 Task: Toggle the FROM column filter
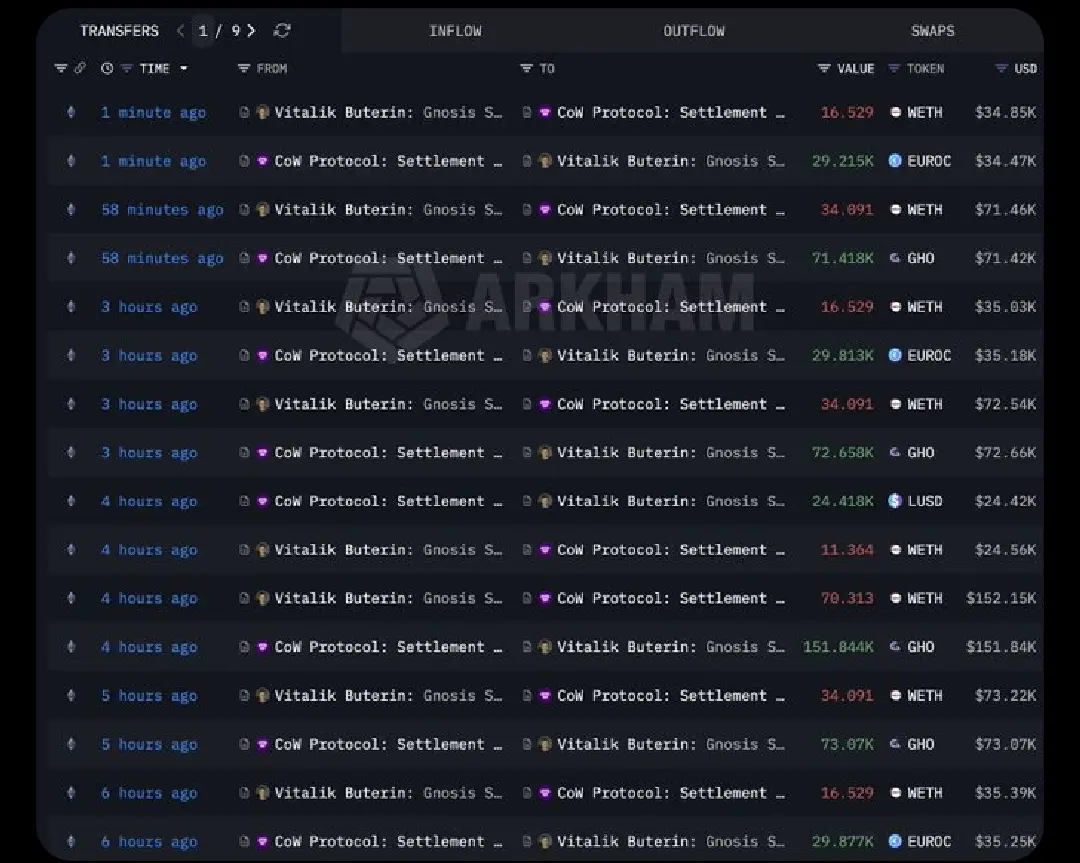pyautogui.click(x=244, y=69)
